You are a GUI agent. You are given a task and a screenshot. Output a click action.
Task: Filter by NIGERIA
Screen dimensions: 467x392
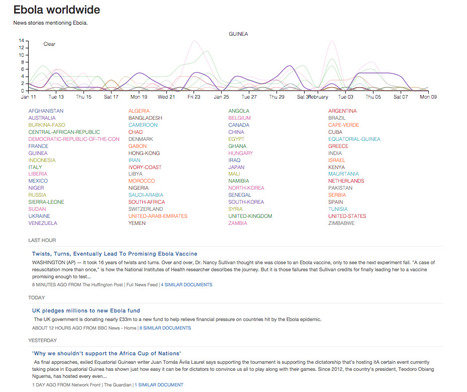click(138, 188)
